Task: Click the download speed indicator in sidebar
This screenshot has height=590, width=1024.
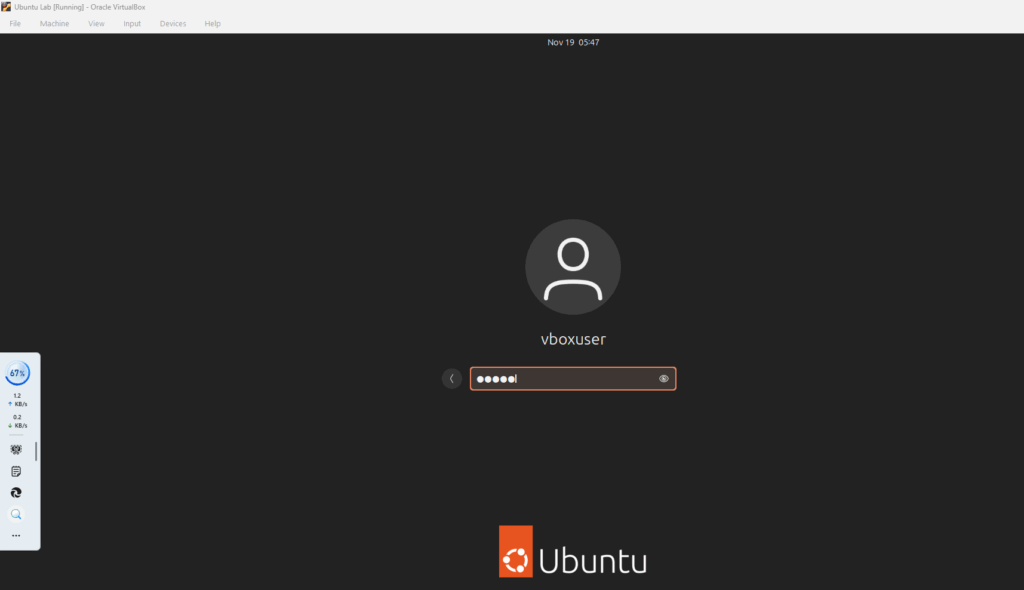Action: [17, 421]
